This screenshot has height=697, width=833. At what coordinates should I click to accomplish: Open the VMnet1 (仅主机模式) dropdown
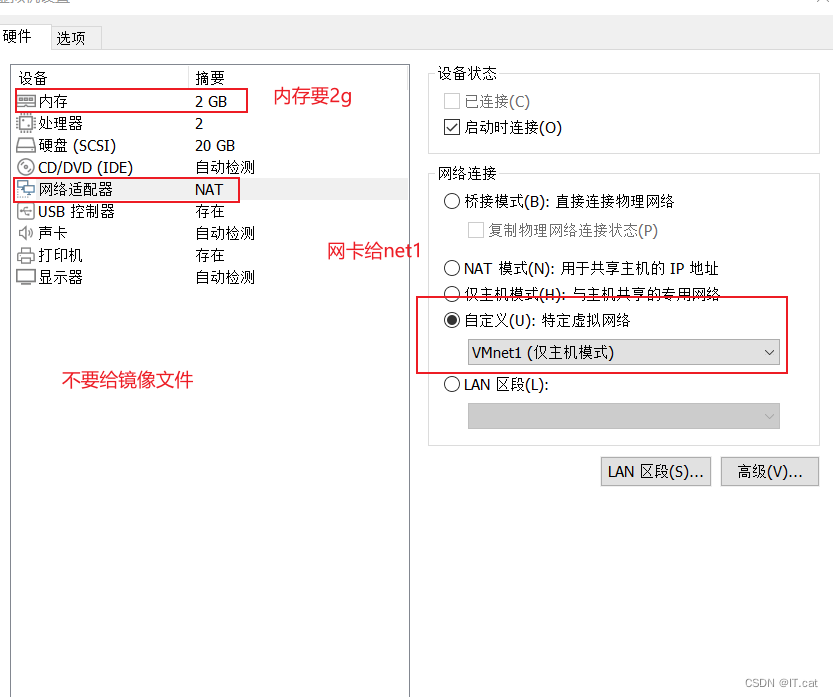tap(624, 352)
